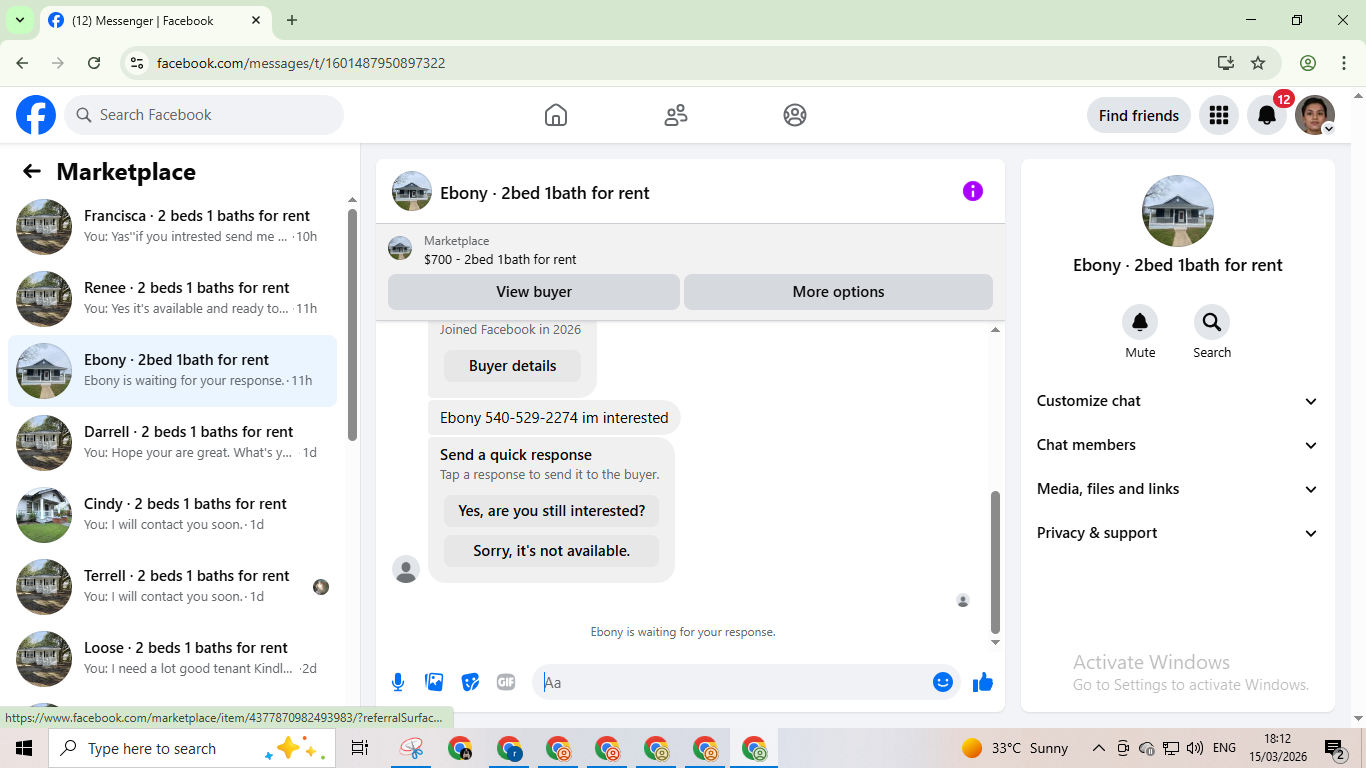Click the Search Facebook field
The height and width of the screenshot is (768, 1366).
pyautogui.click(x=204, y=115)
